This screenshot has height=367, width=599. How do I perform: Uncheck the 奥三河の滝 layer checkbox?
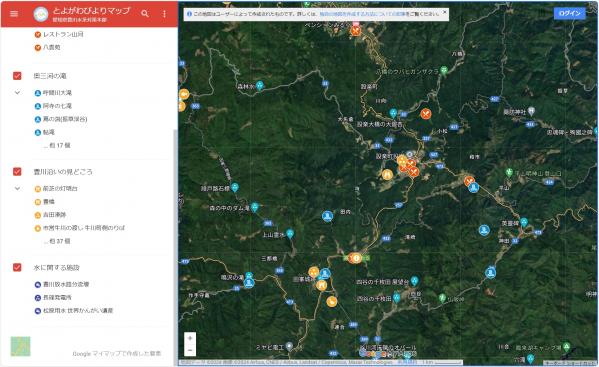17,76
